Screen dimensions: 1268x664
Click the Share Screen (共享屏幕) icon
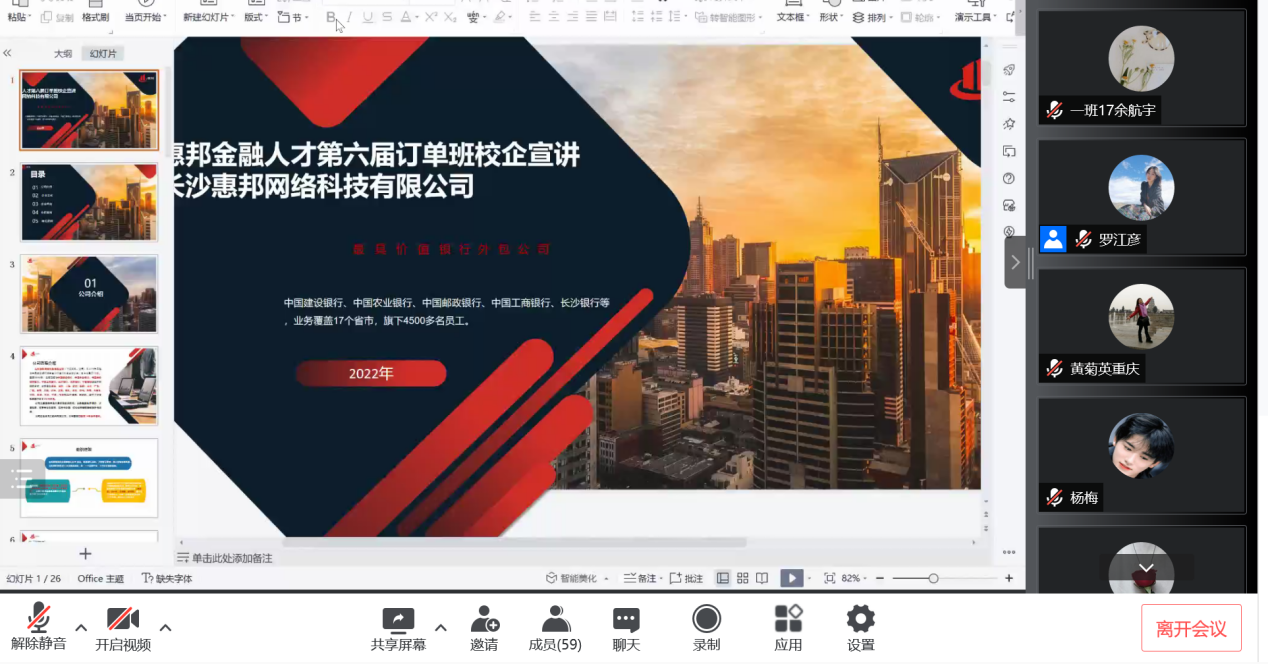[398, 620]
